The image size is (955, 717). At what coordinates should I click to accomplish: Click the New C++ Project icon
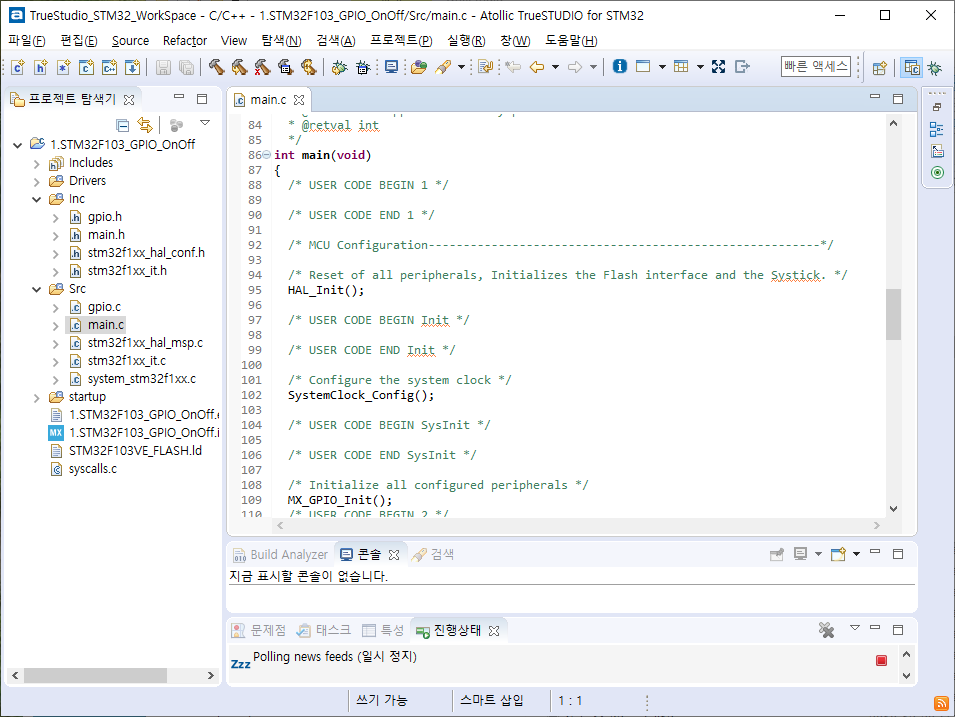[x=110, y=67]
